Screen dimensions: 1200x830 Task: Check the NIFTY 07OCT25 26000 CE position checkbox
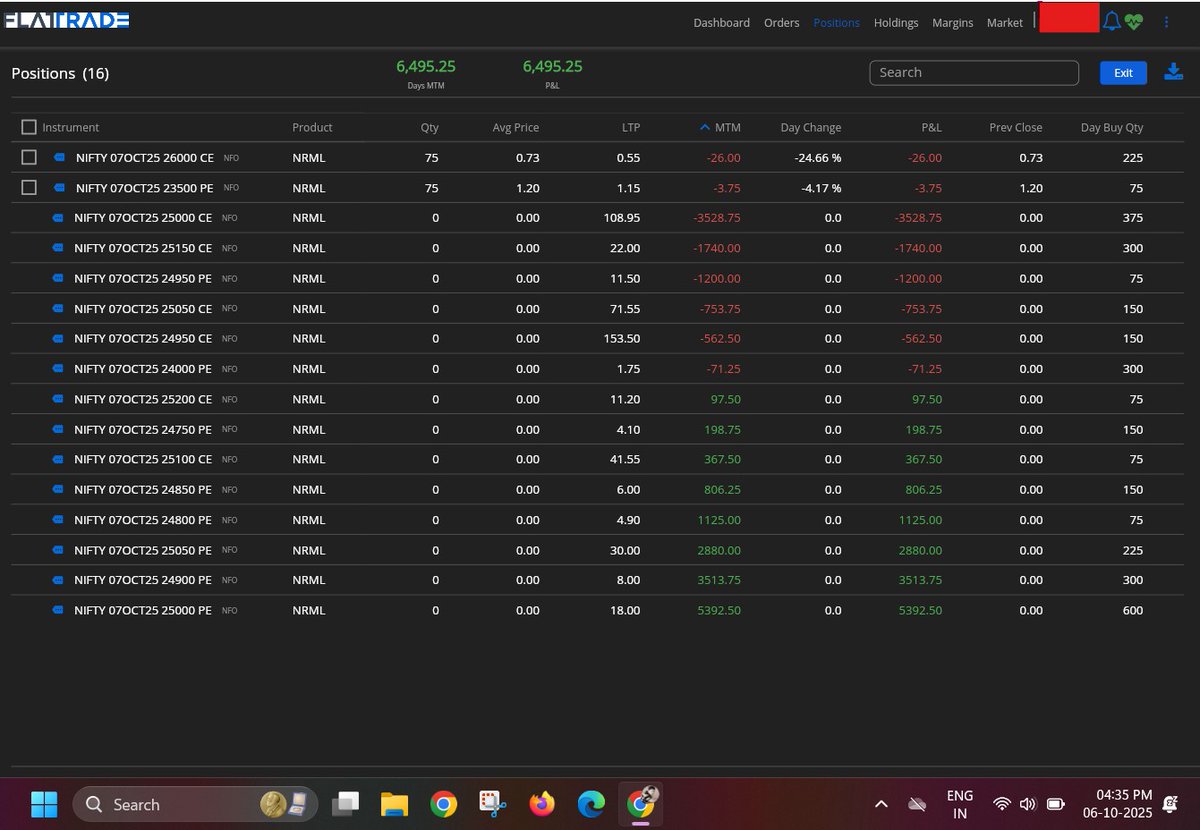(28, 157)
